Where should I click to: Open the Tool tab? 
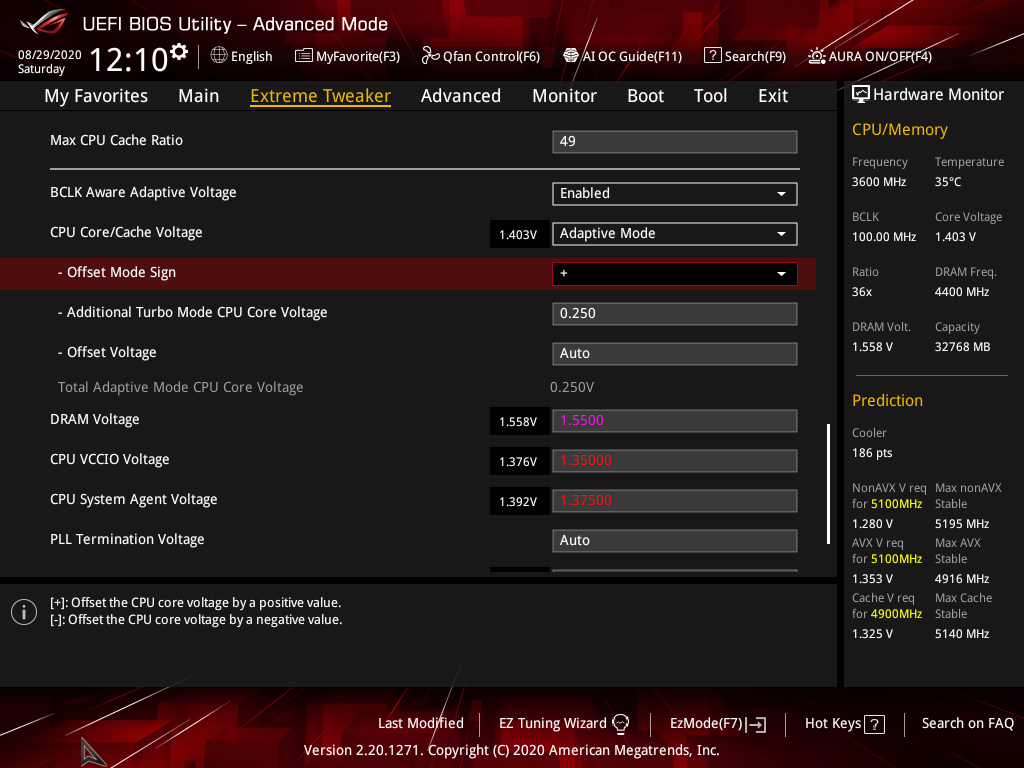click(710, 96)
